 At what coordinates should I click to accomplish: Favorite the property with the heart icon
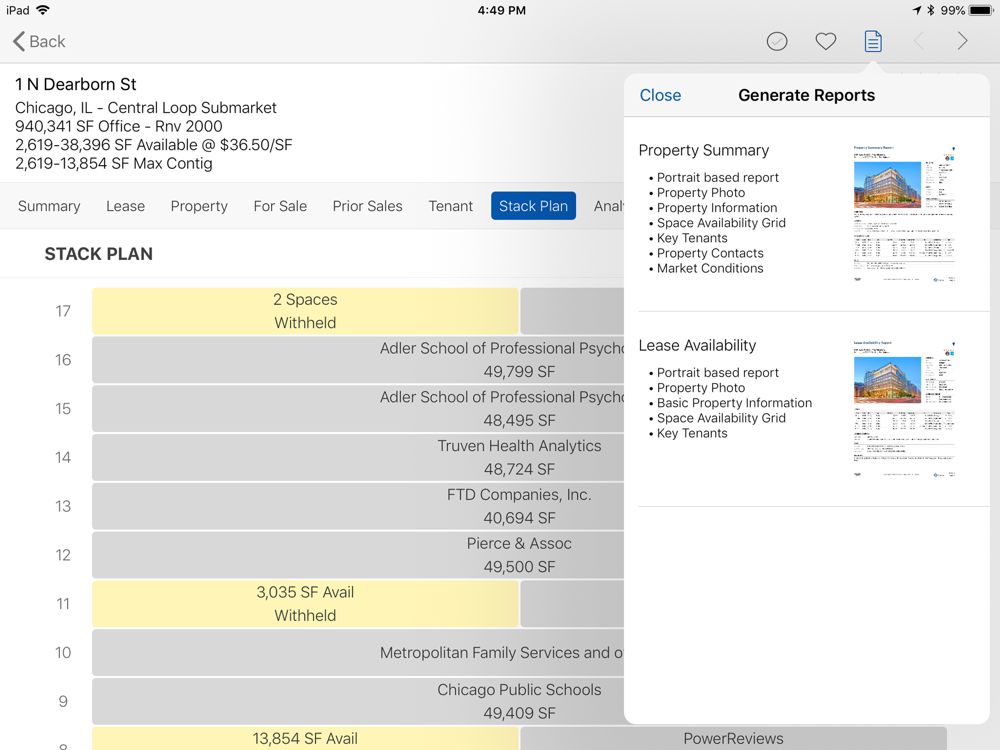click(825, 41)
